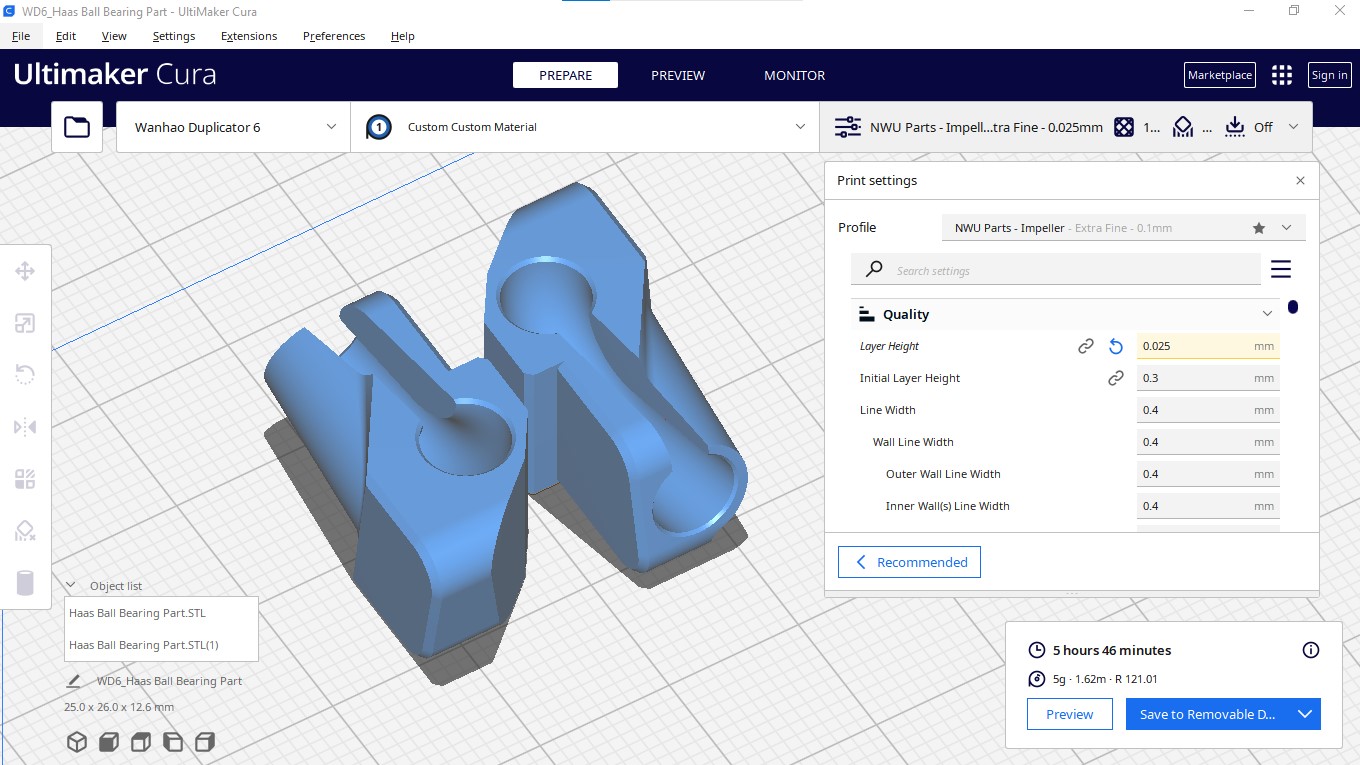1360x765 pixels.
Task: Expand the print settings summary dropdown
Action: (x=1293, y=127)
